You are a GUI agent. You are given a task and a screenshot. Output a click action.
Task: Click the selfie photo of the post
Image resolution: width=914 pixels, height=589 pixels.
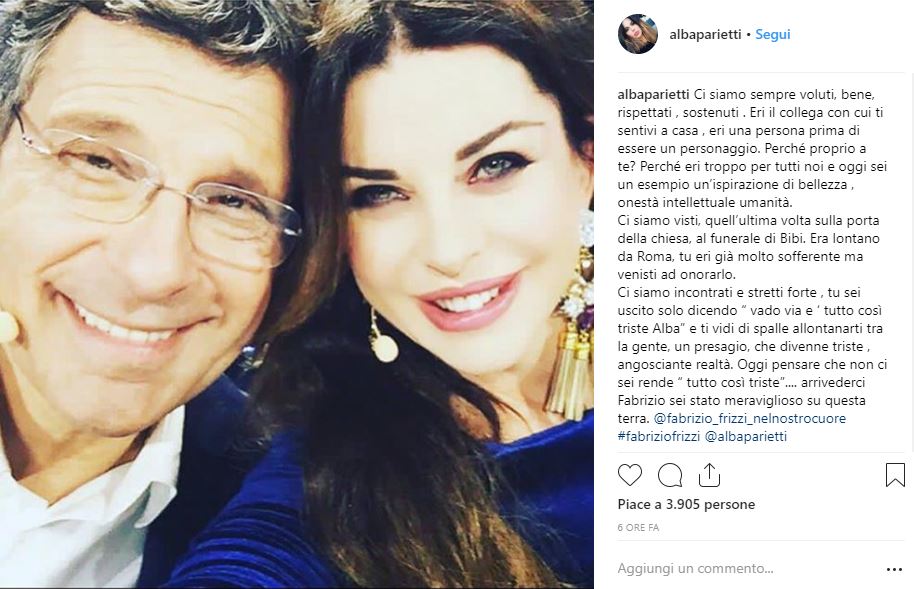coord(297,294)
